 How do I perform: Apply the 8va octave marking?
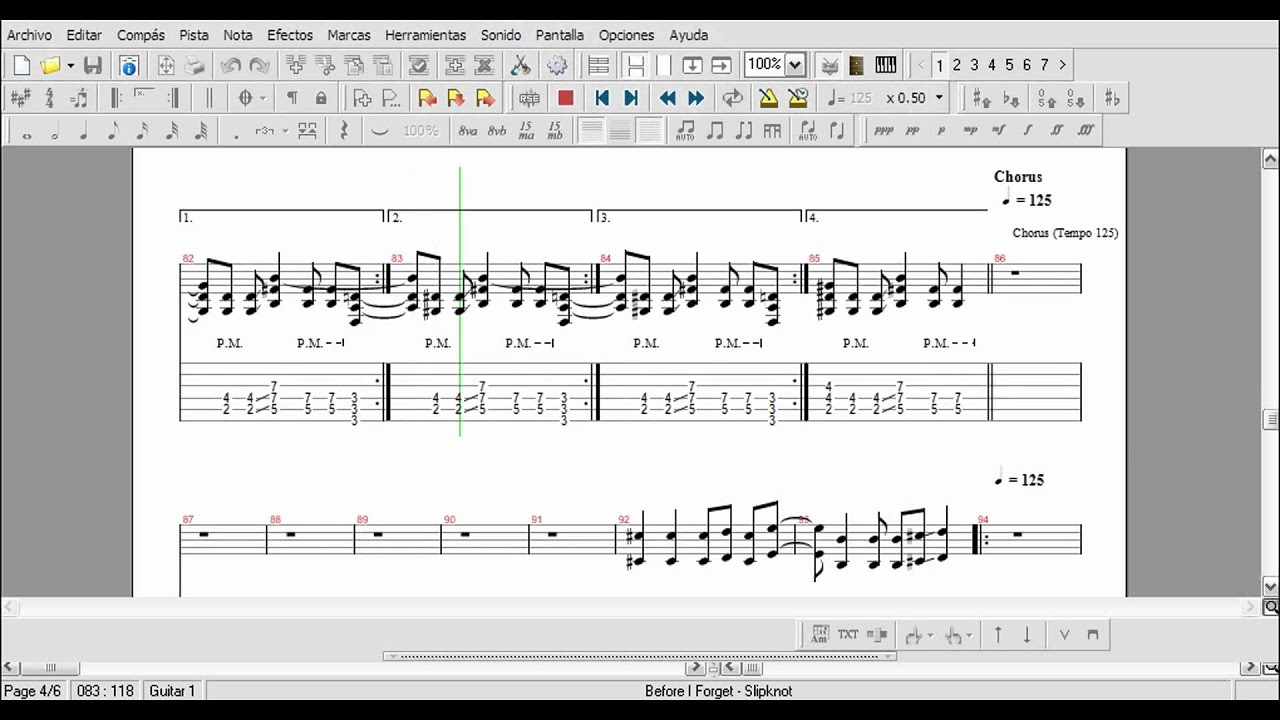468,131
